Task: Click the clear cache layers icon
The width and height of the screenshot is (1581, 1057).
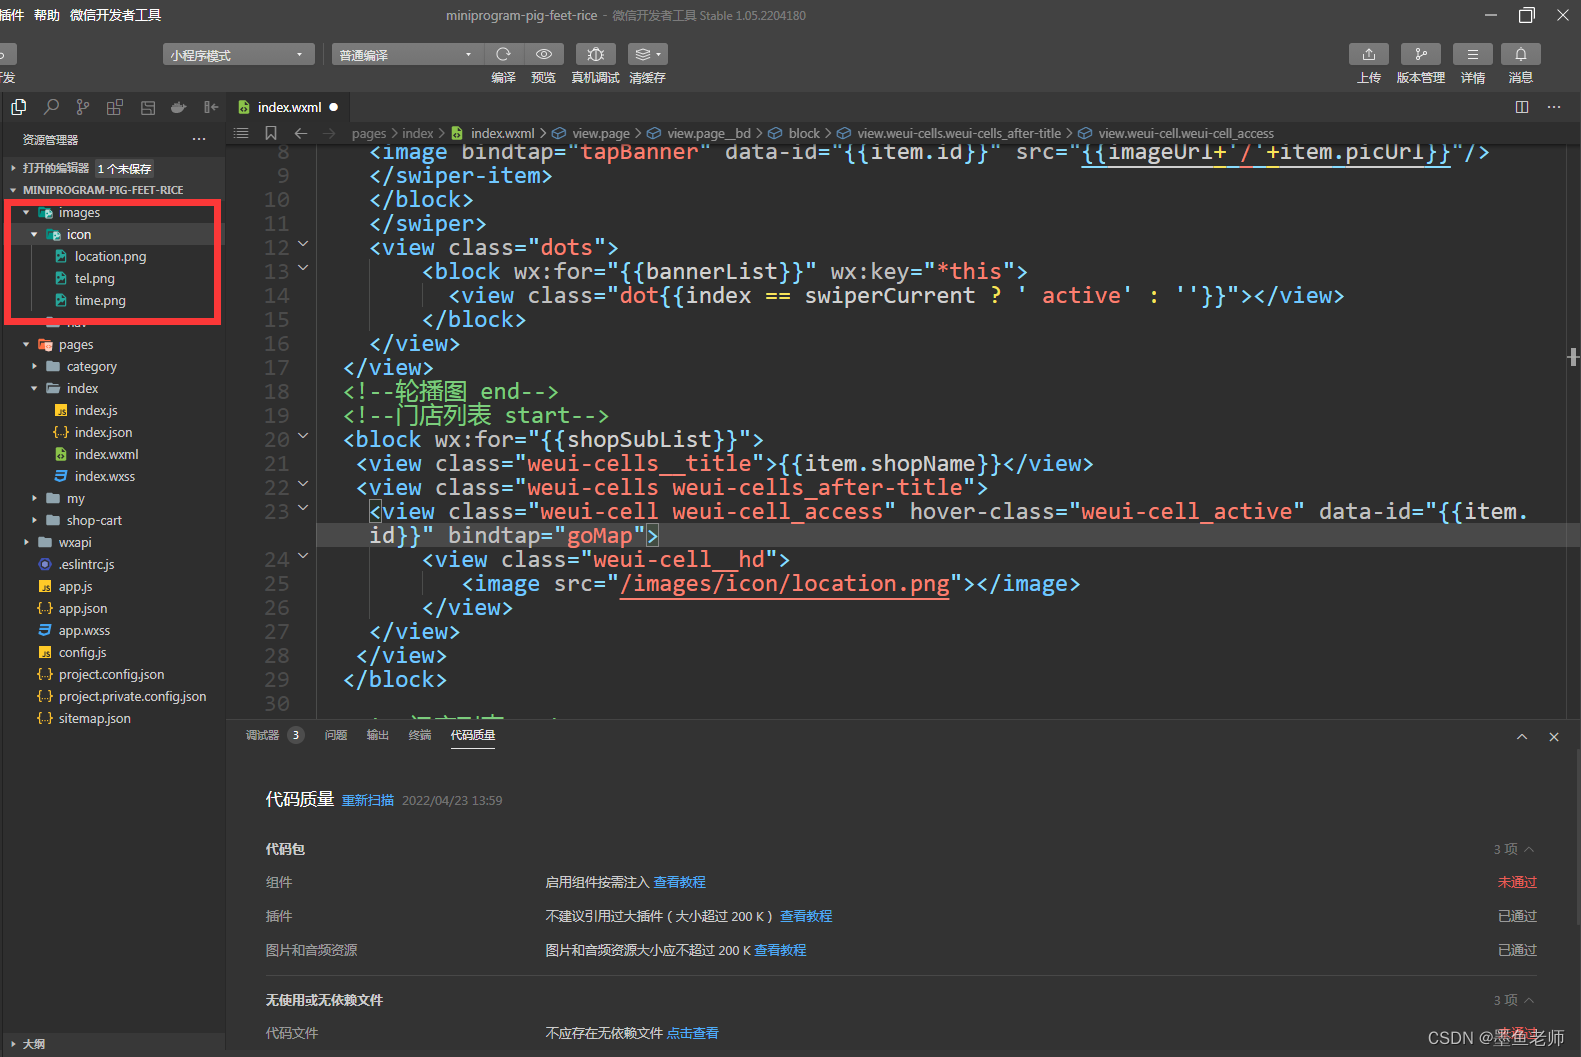Action: 648,54
